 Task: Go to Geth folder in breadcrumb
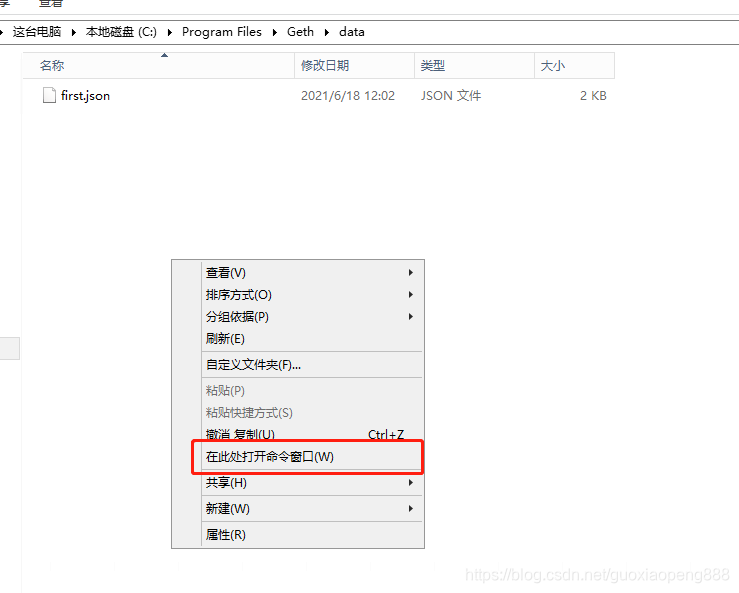point(300,32)
